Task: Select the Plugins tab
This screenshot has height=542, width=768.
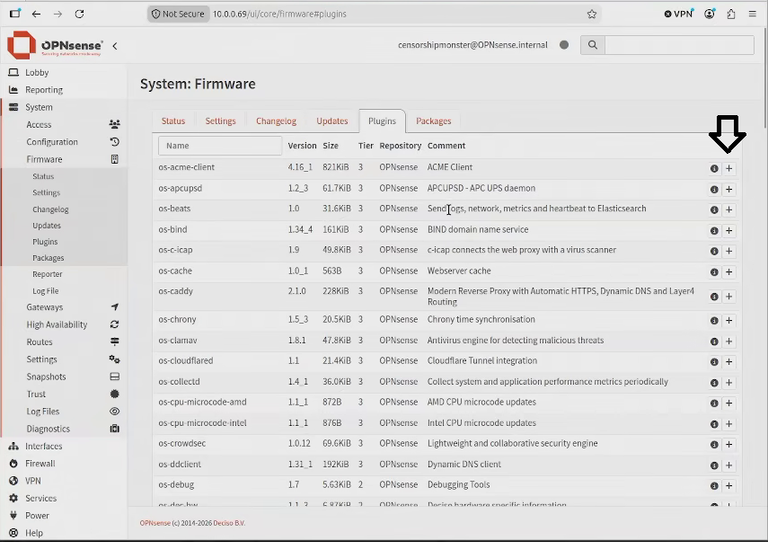Action: (x=382, y=121)
